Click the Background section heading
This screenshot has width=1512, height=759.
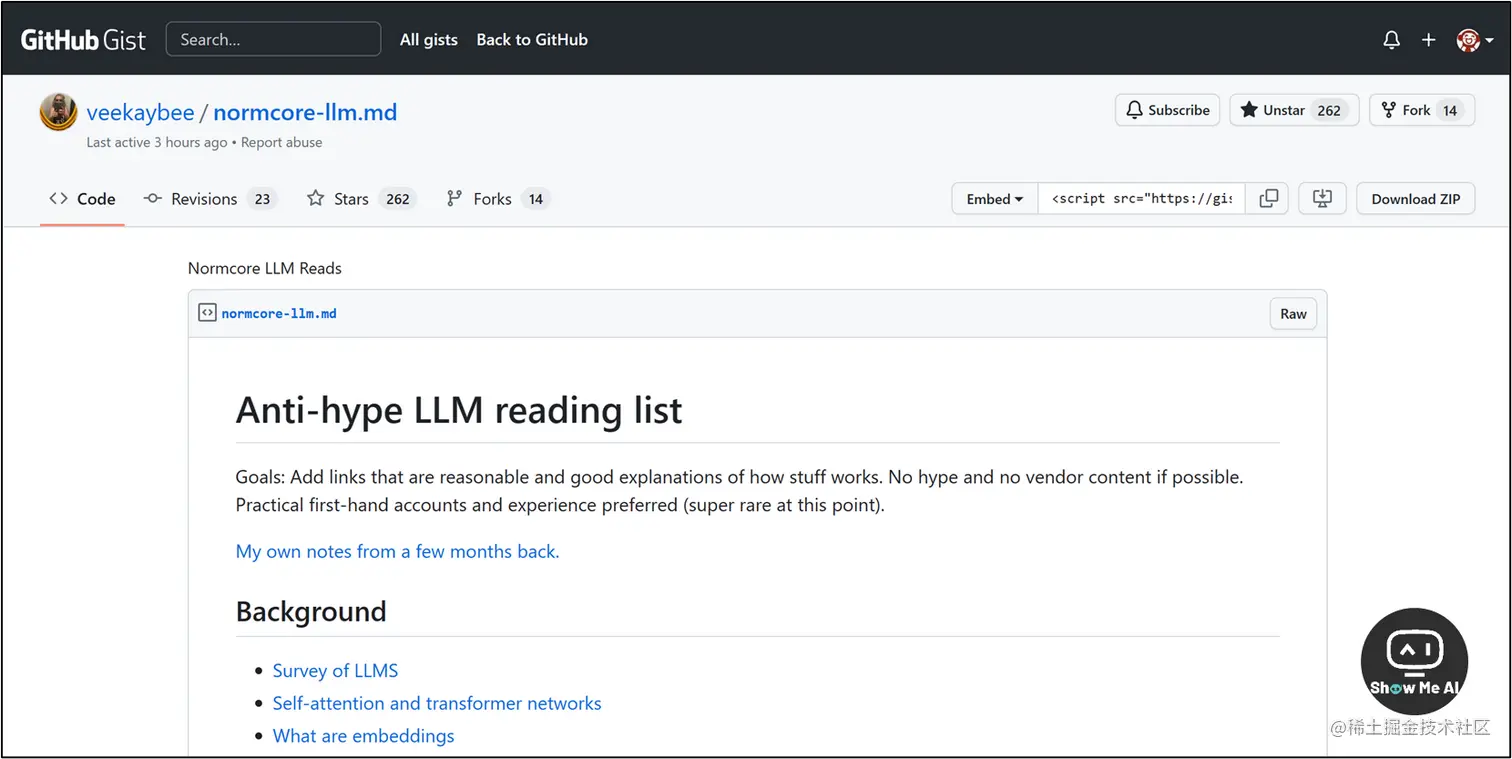coord(311,611)
